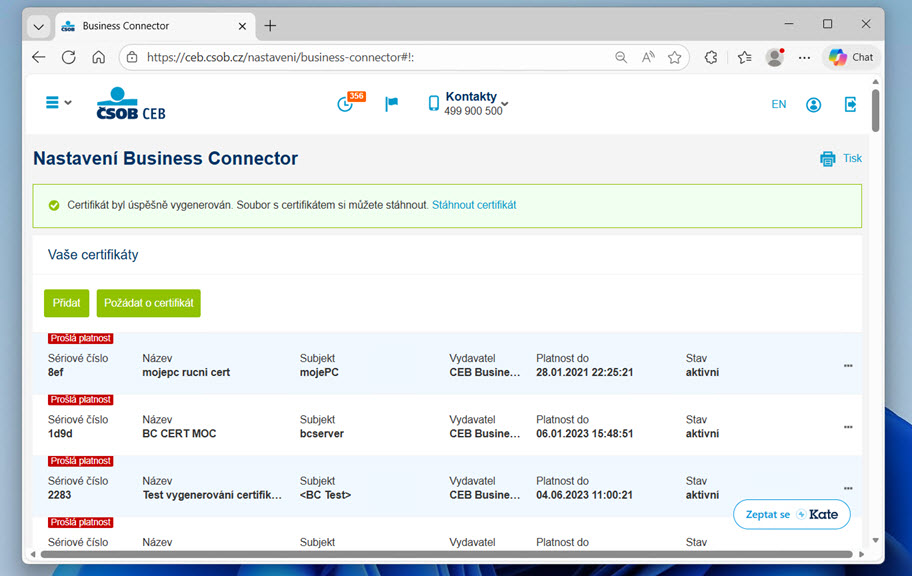The width and height of the screenshot is (912, 576).
Task: Download certificate via Stáhnout certifikát link
Action: click(x=474, y=205)
